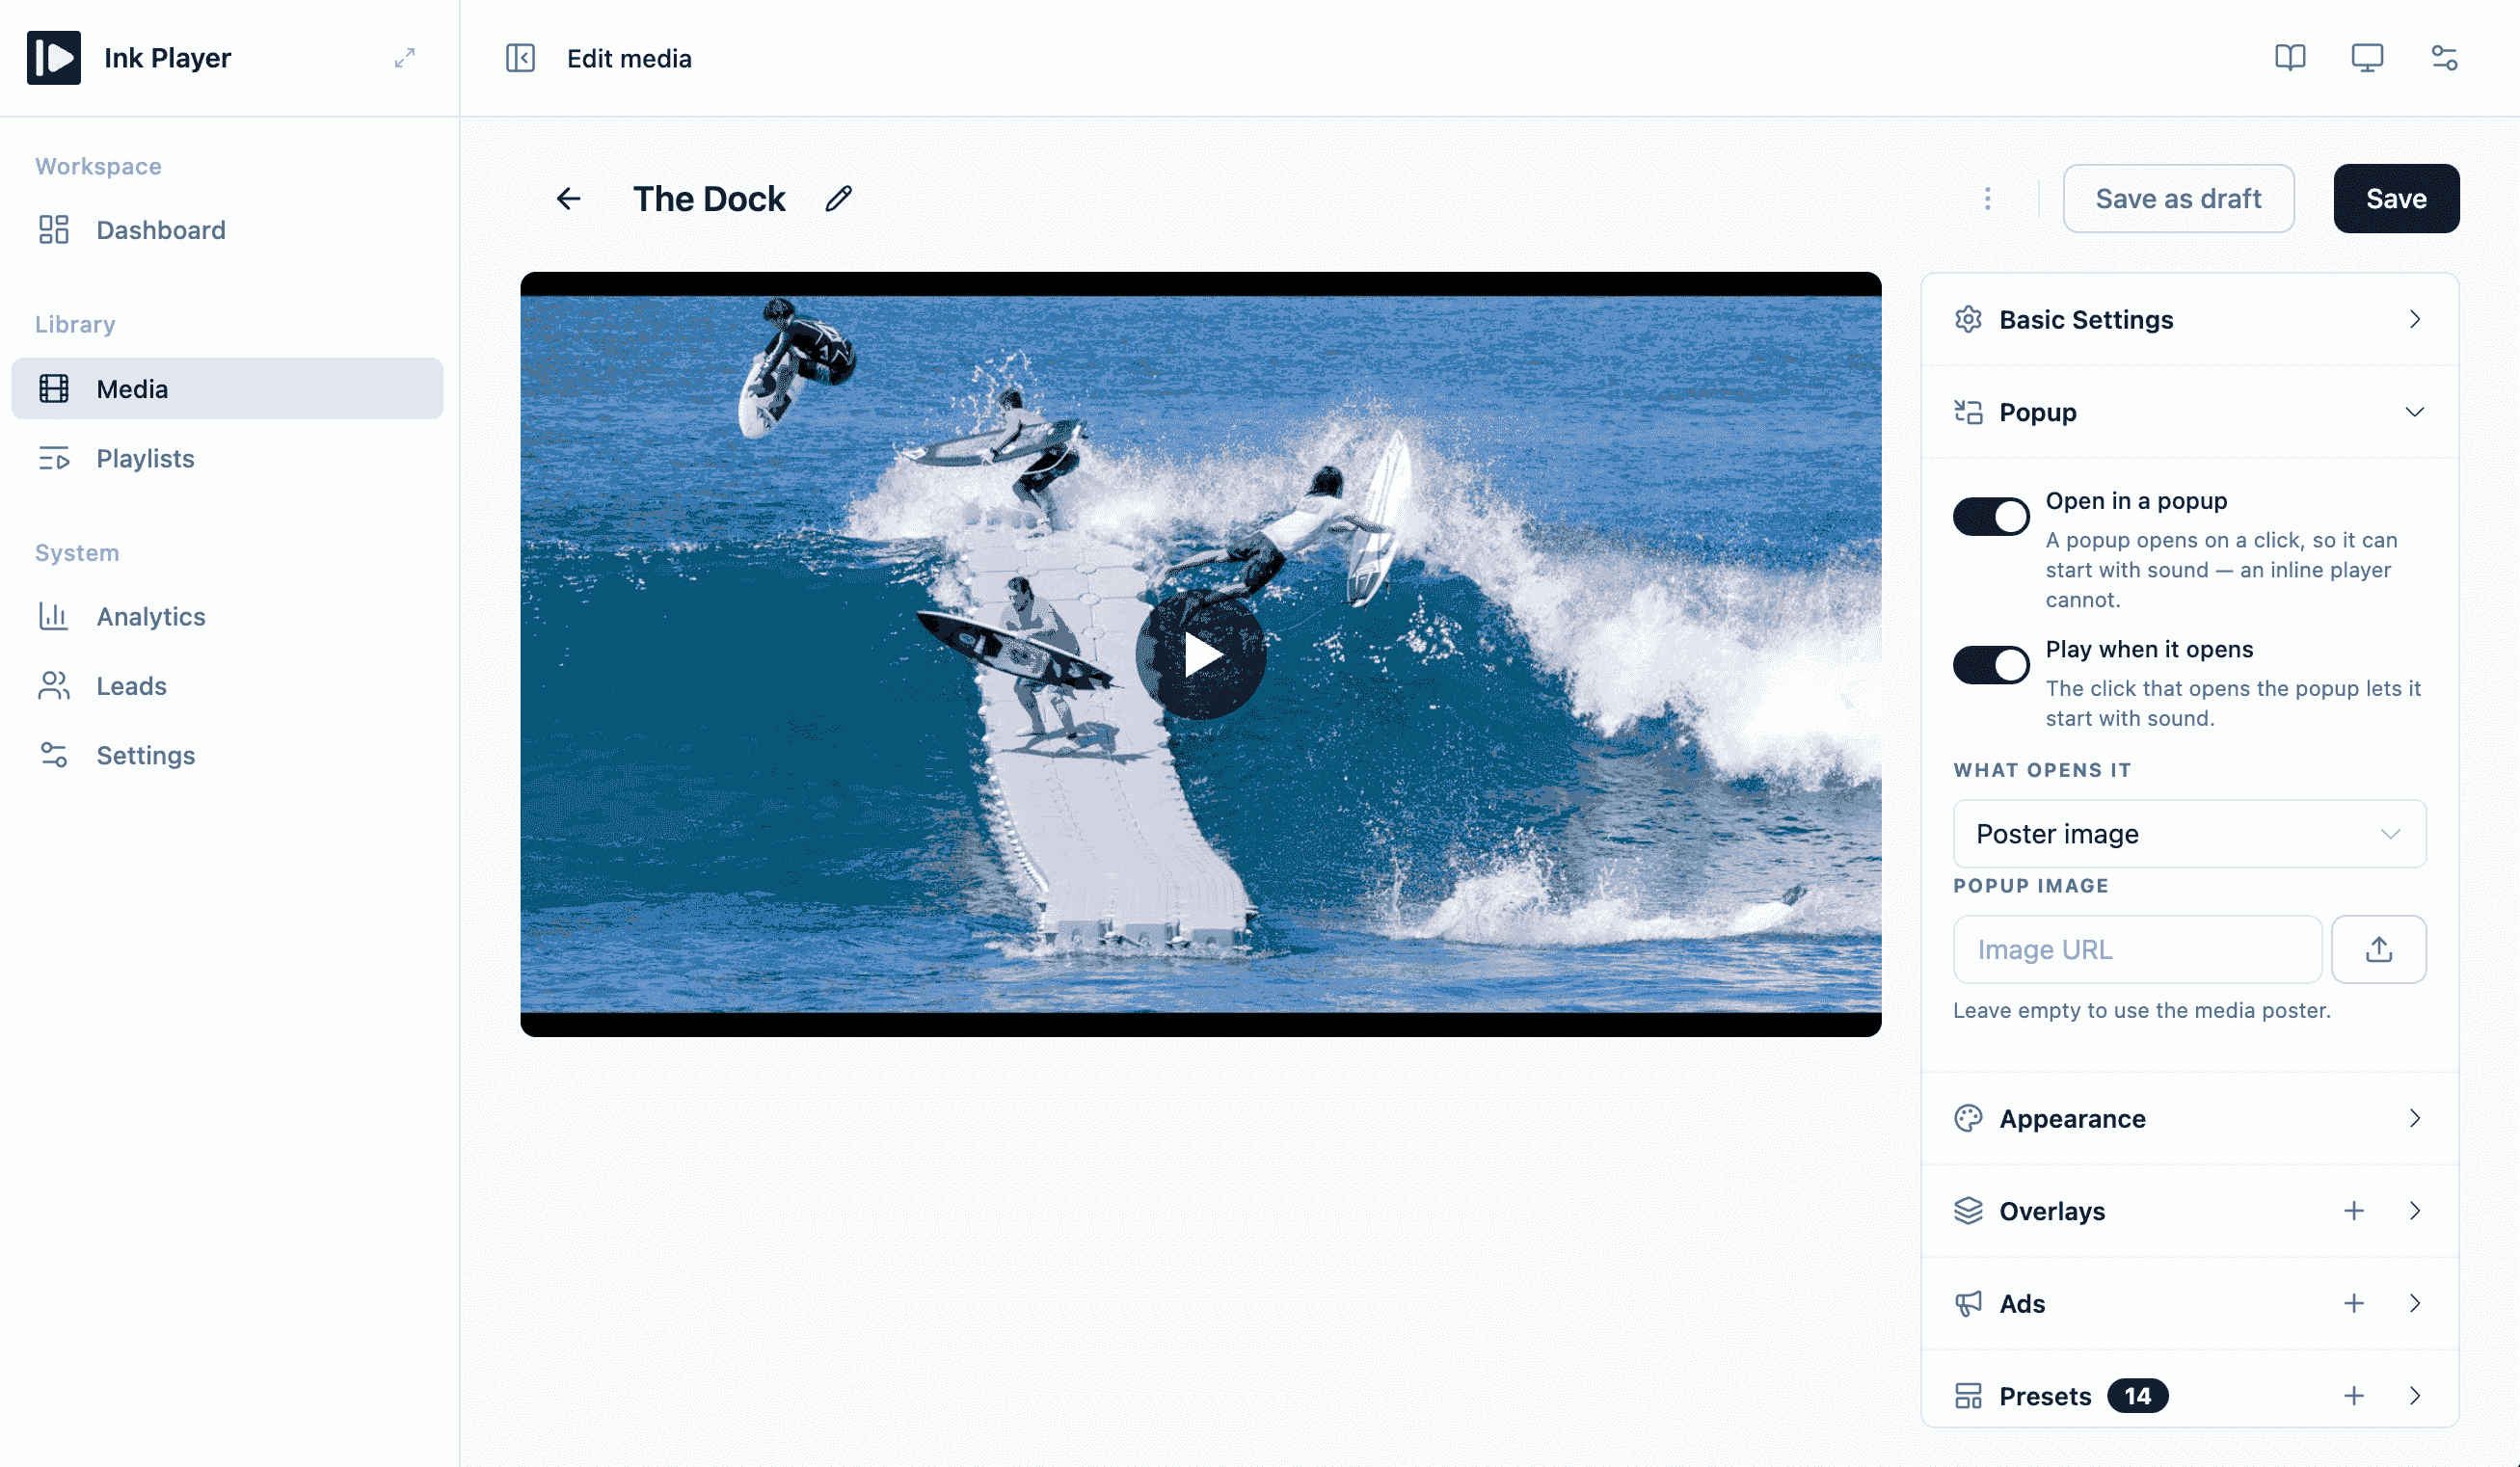The width and height of the screenshot is (2520, 1467).
Task: Toggle the Play when it opens switch
Action: (1991, 665)
